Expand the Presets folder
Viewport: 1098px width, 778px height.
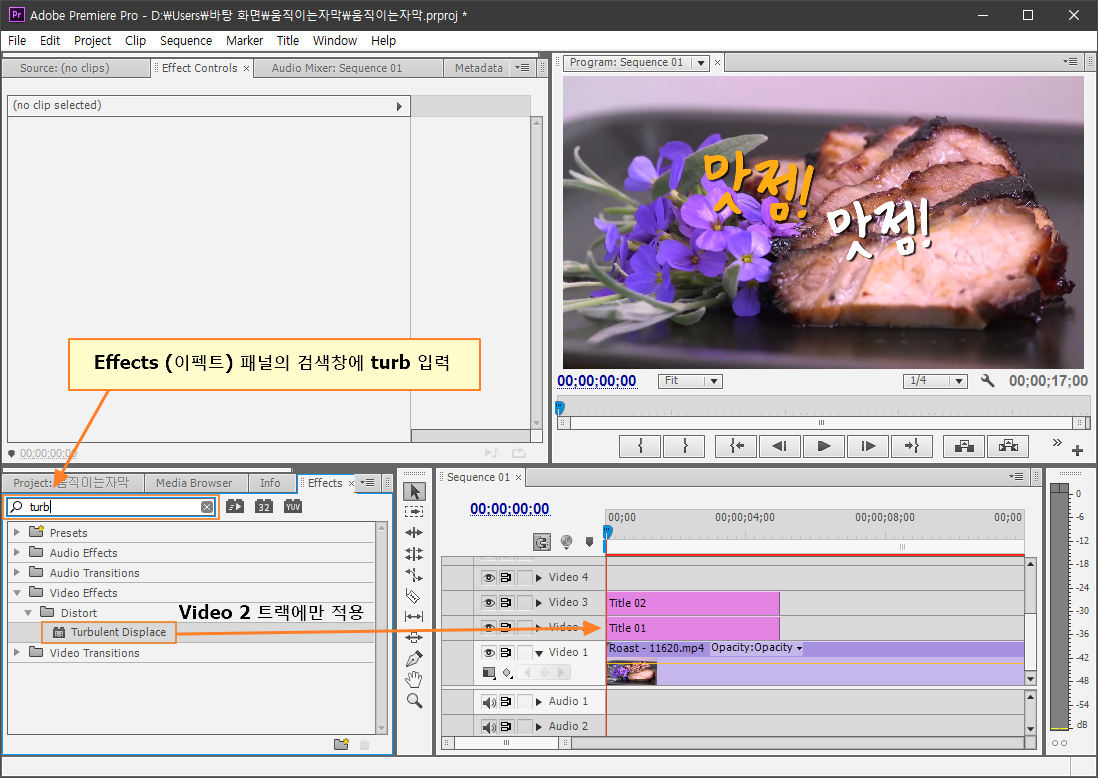tap(17, 533)
